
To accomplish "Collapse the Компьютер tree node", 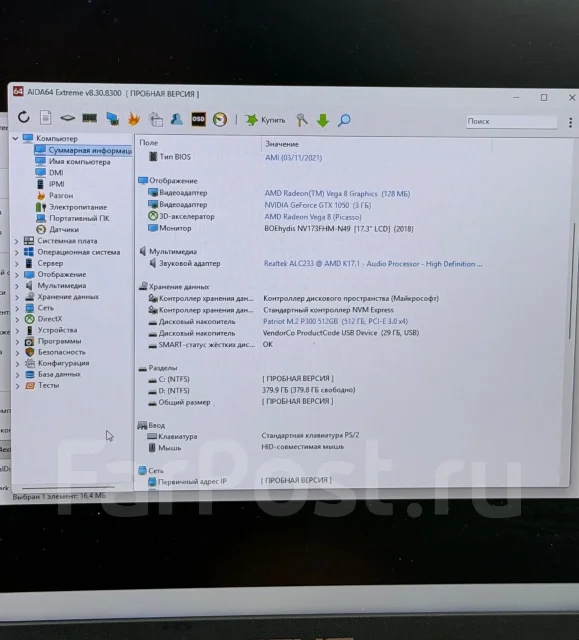I will (15, 139).
